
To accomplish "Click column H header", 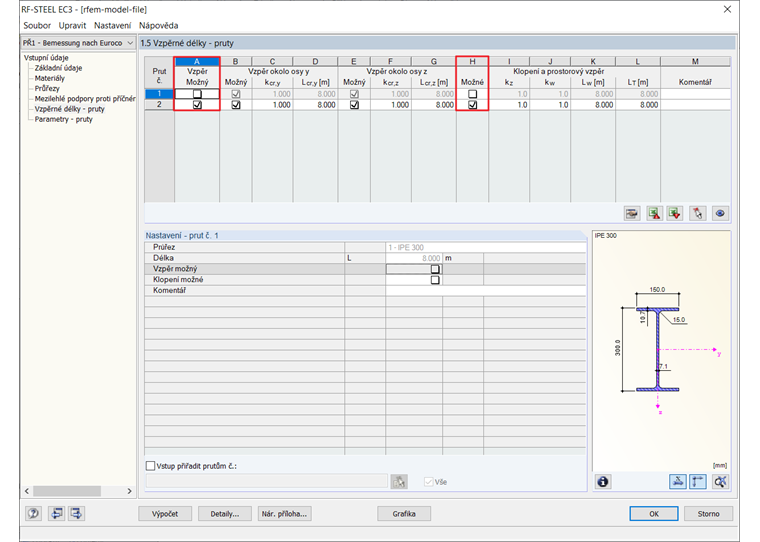I will coord(472,62).
